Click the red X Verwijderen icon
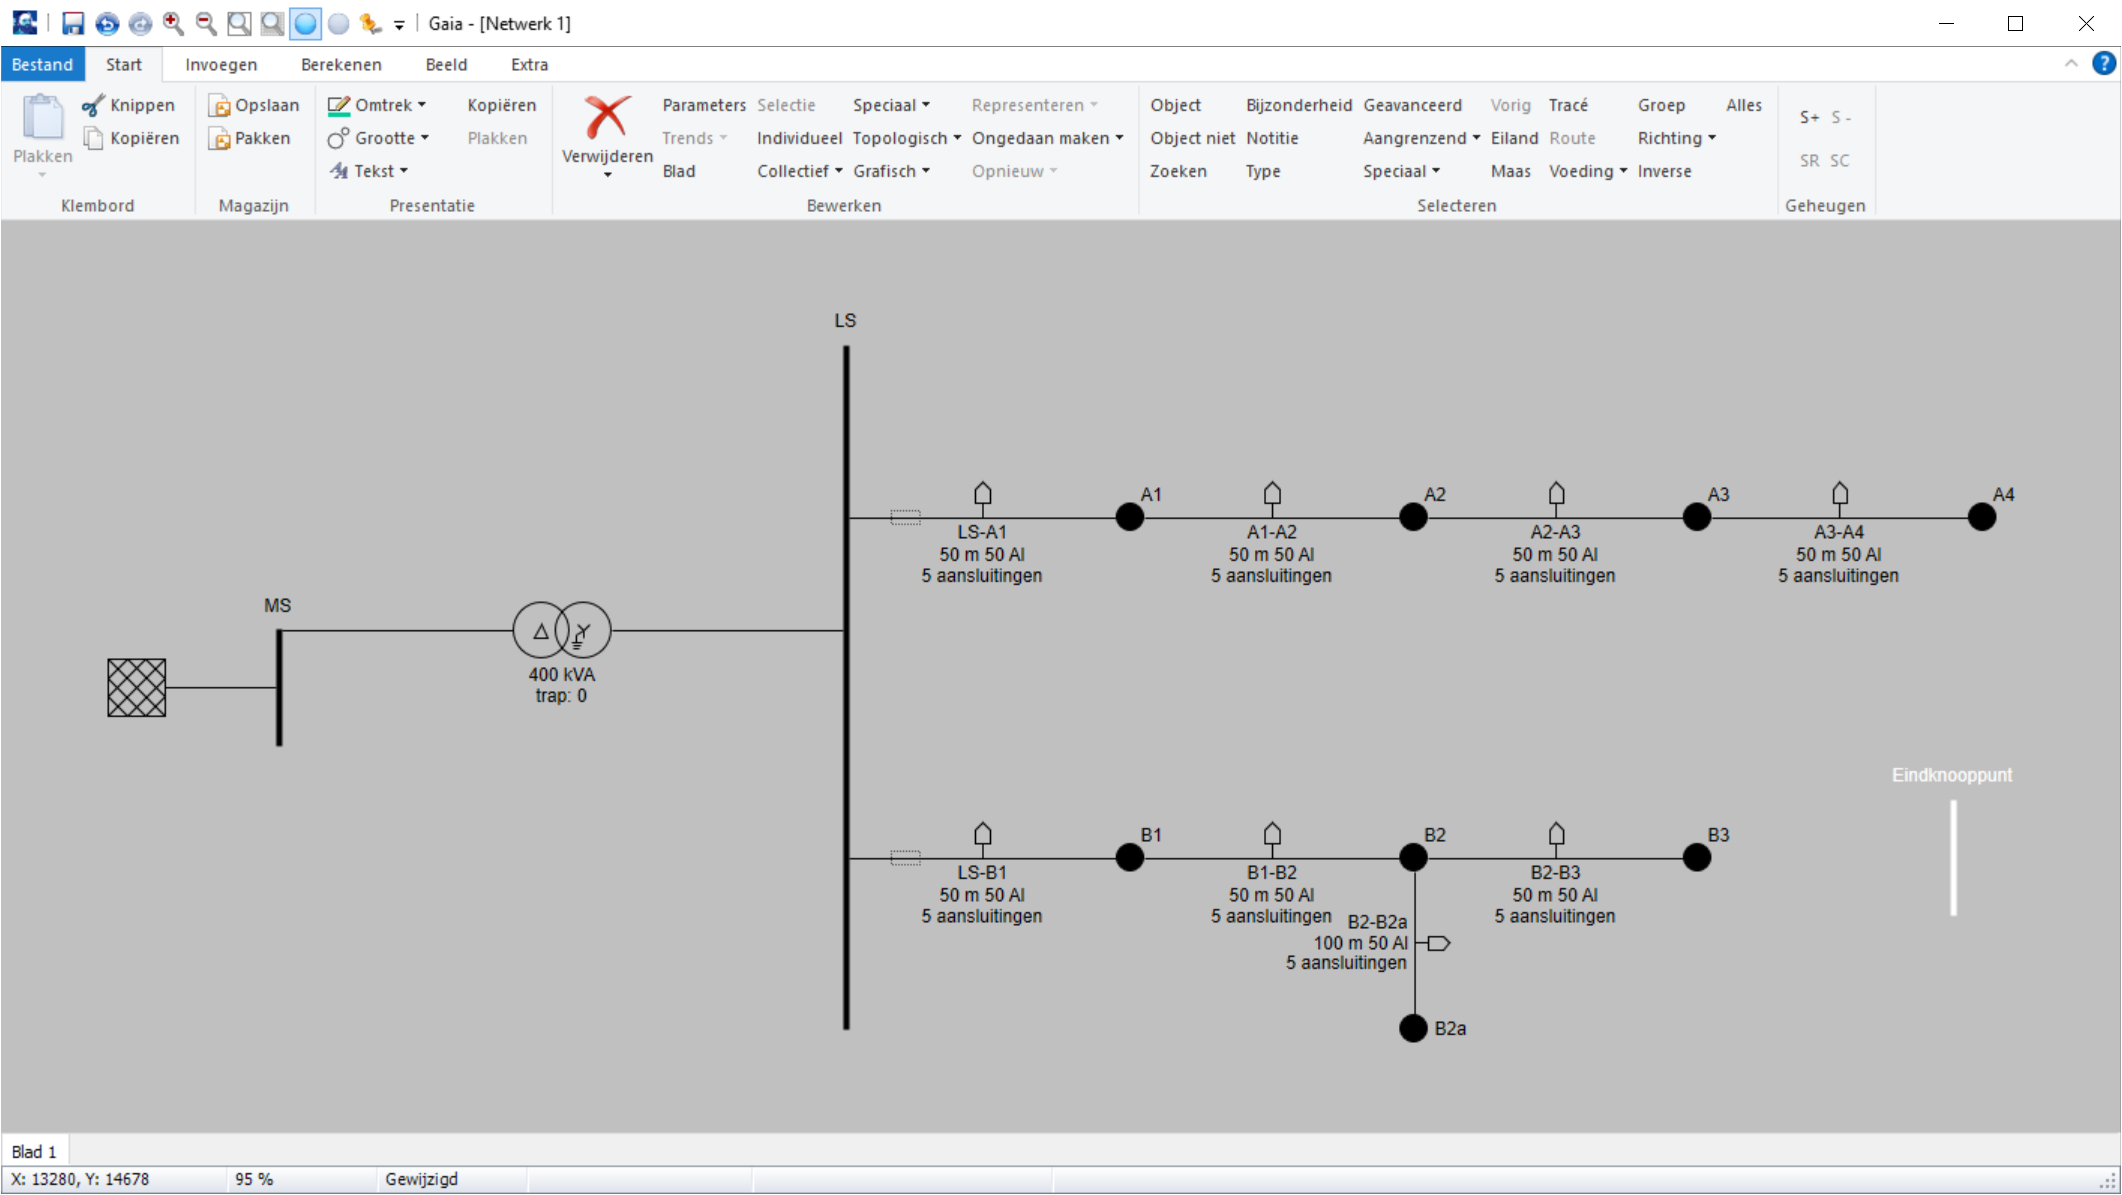2122x1195 pixels. [607, 118]
